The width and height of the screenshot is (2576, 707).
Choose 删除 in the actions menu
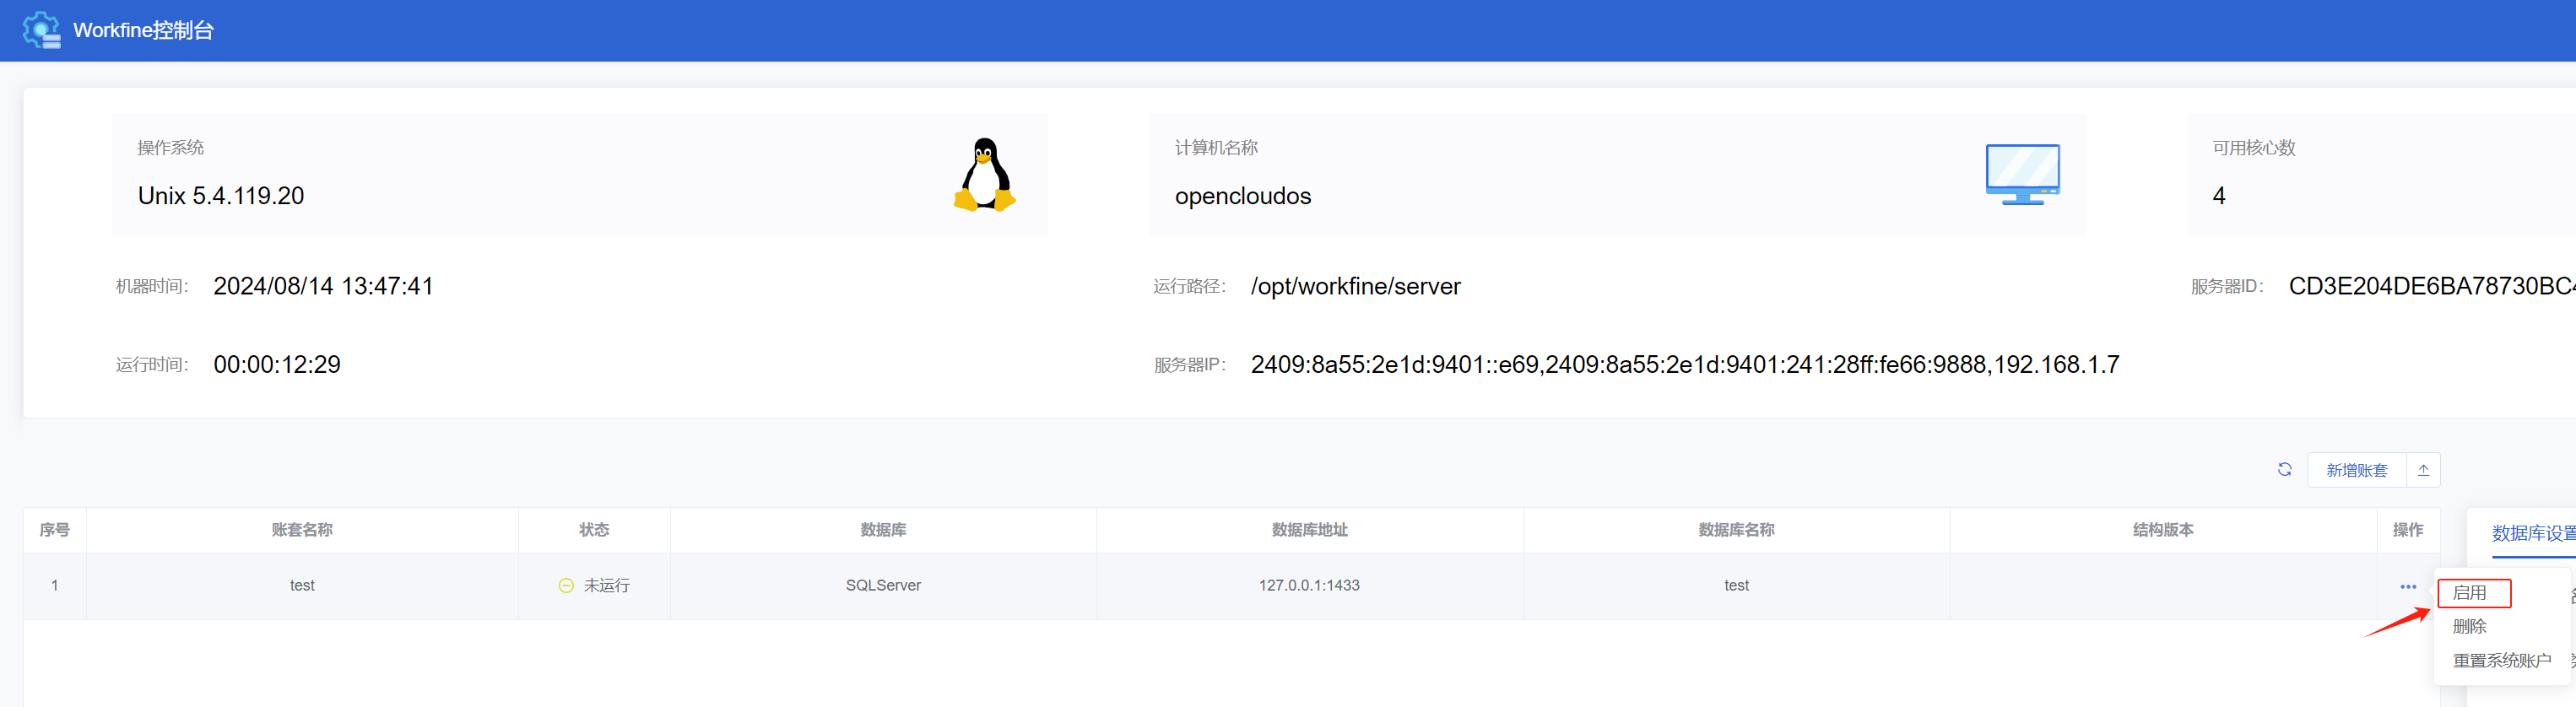click(2470, 627)
